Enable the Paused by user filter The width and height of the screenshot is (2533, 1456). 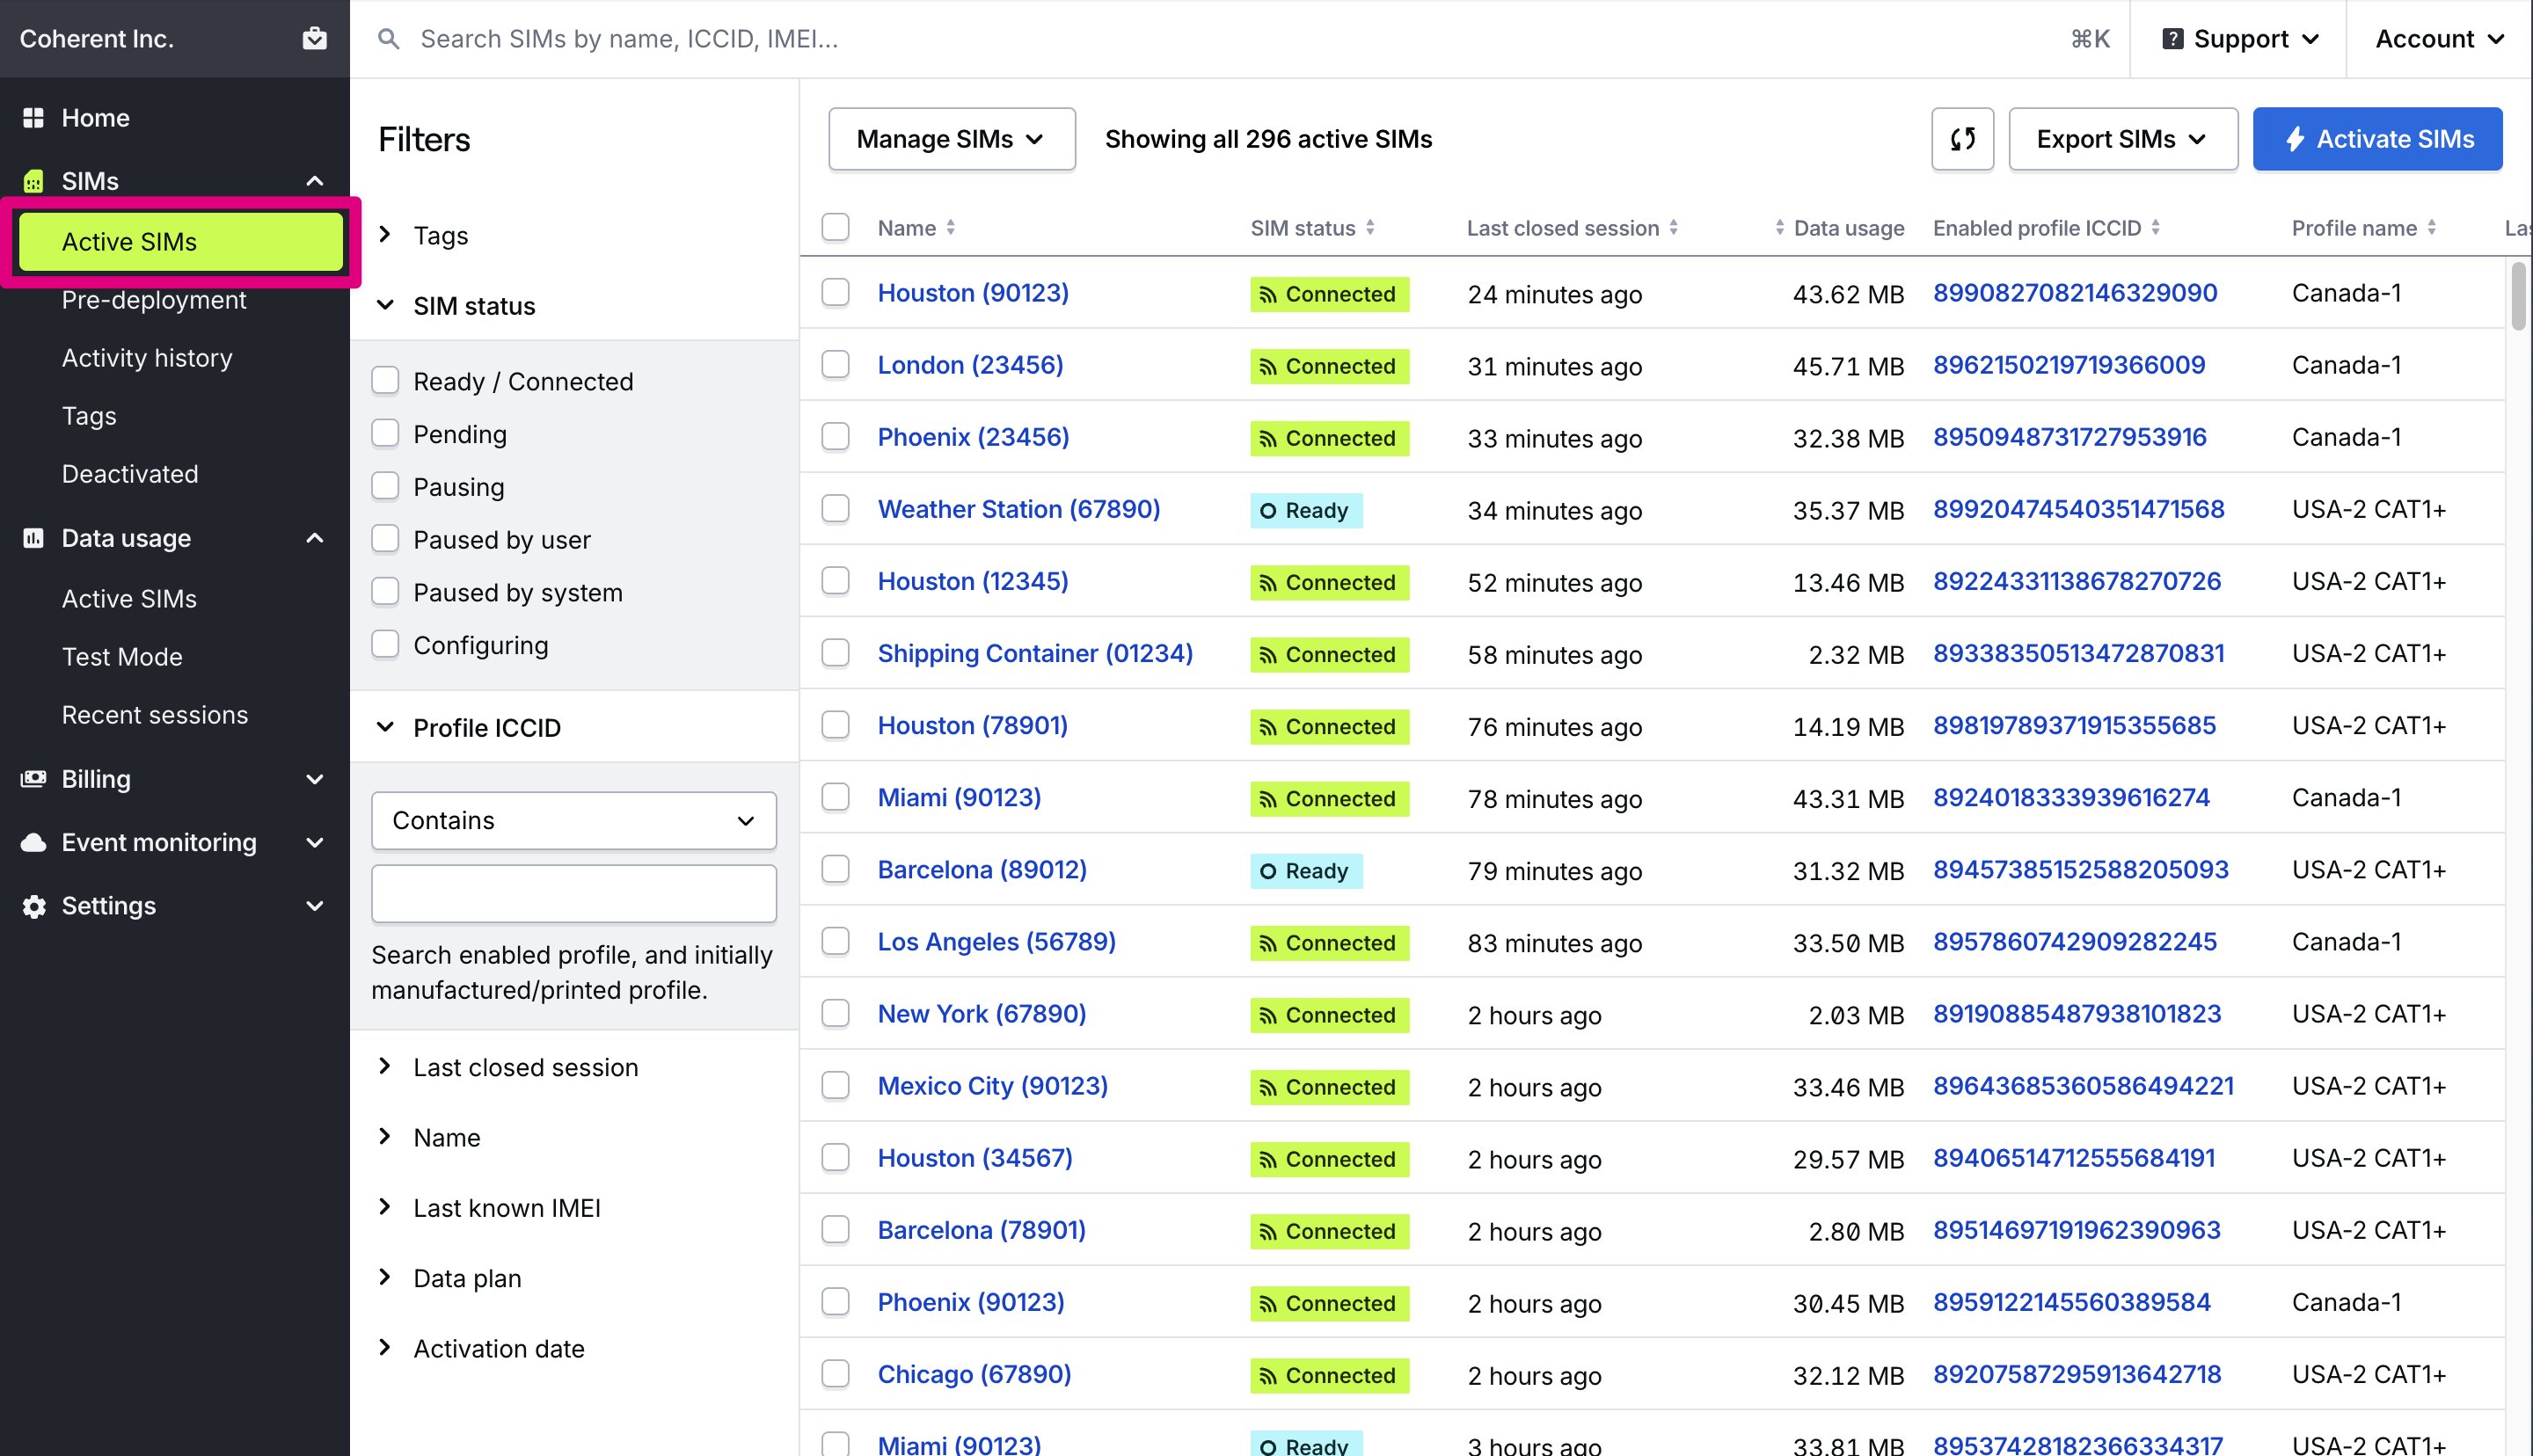(x=385, y=539)
